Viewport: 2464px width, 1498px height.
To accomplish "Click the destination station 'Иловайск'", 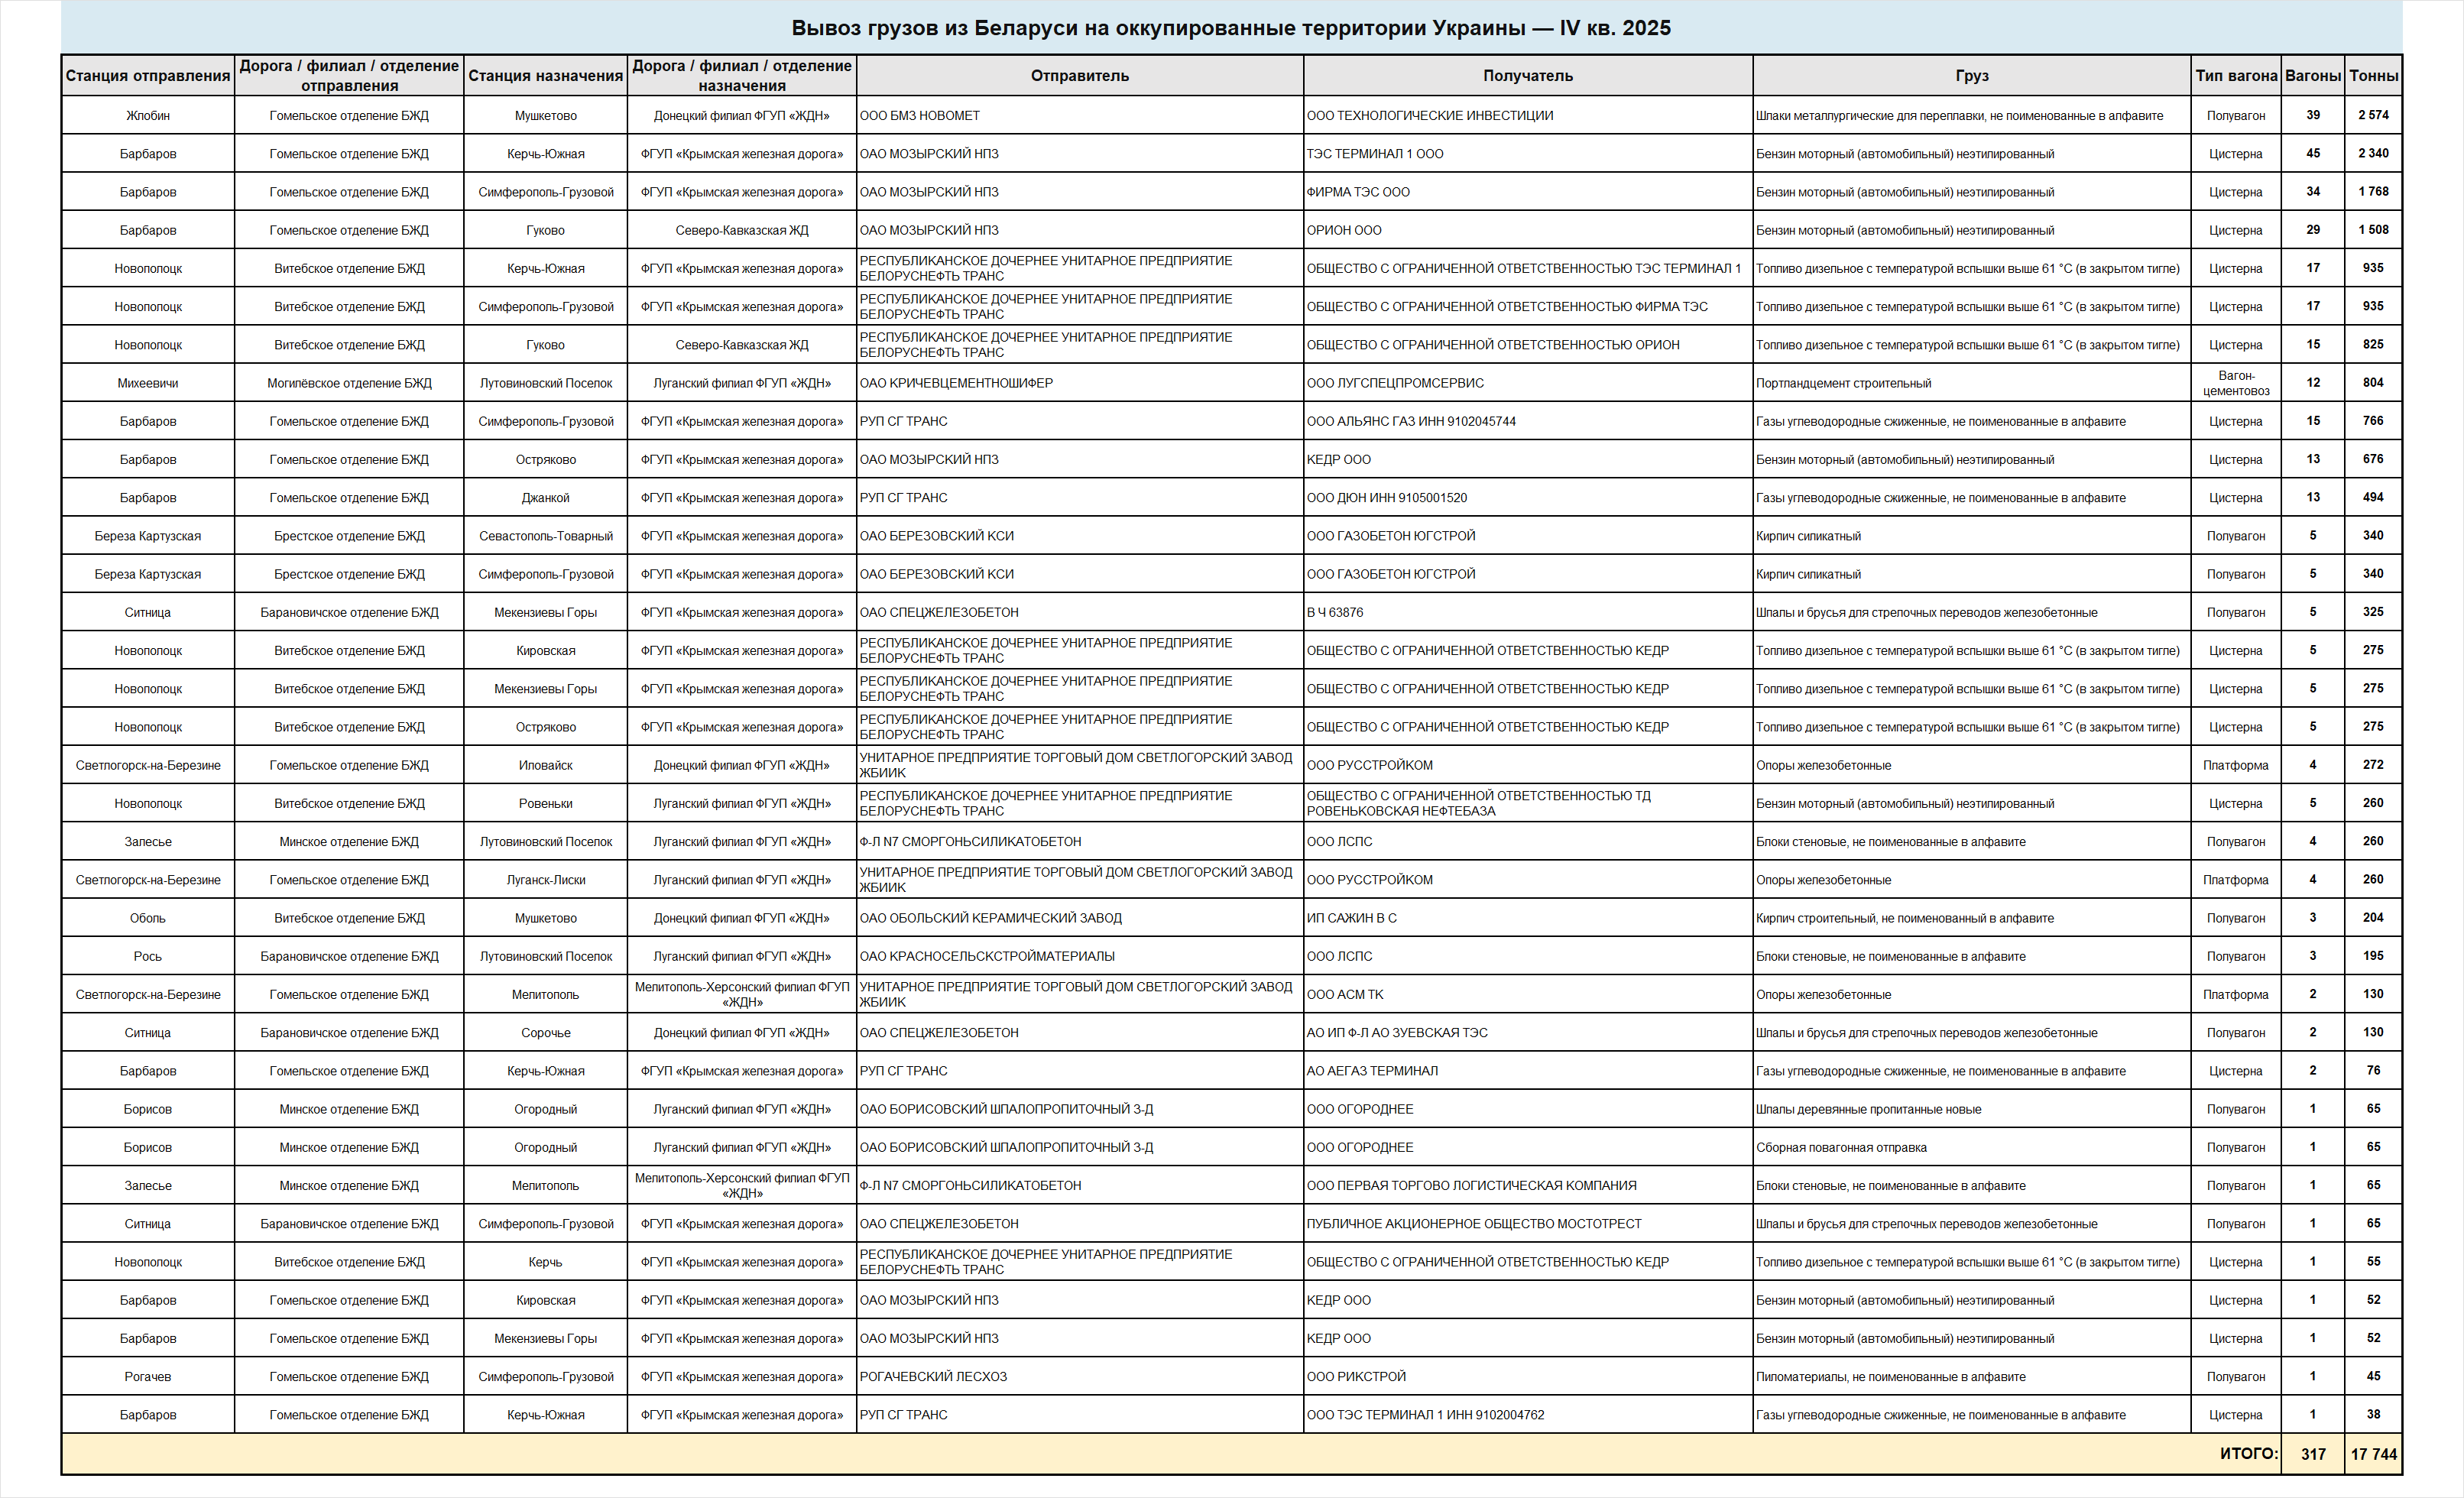I will click(x=546, y=765).
